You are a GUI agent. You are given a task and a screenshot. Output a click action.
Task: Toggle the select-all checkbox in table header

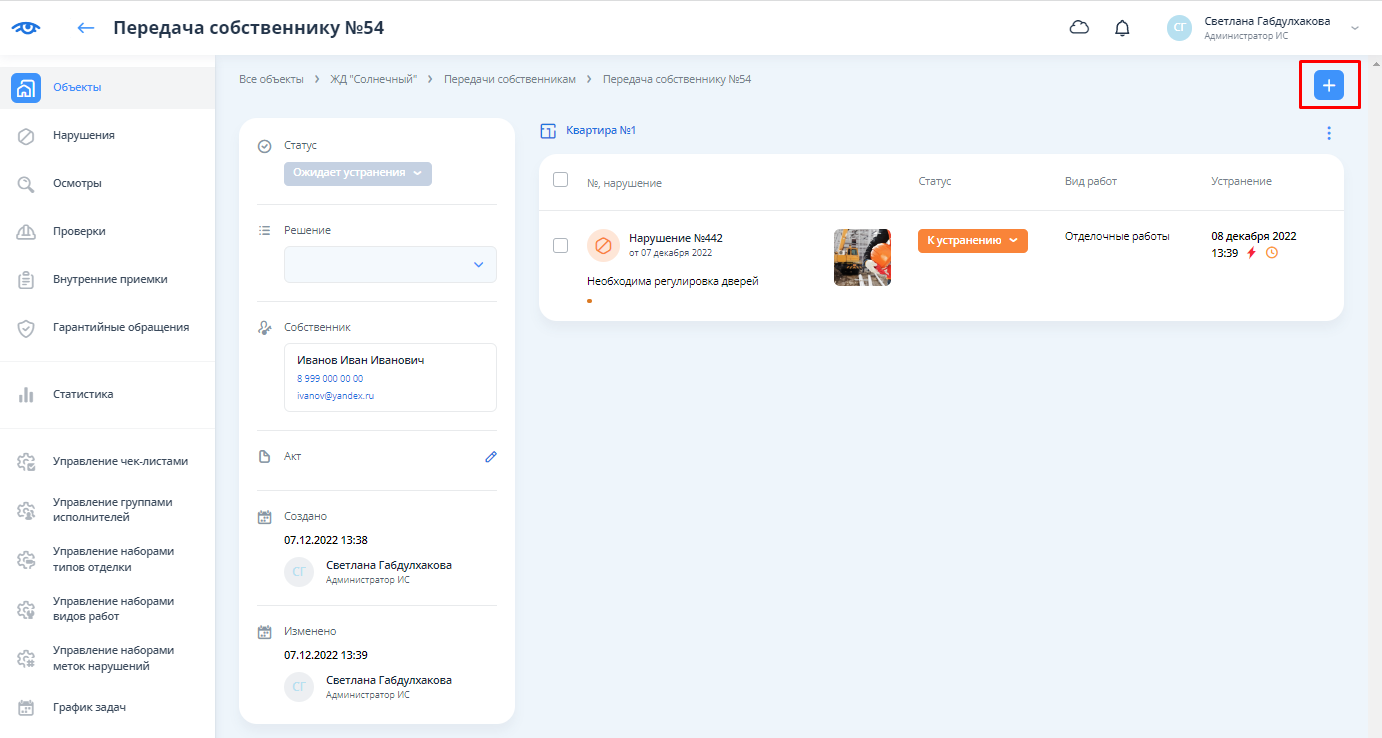[x=561, y=180]
